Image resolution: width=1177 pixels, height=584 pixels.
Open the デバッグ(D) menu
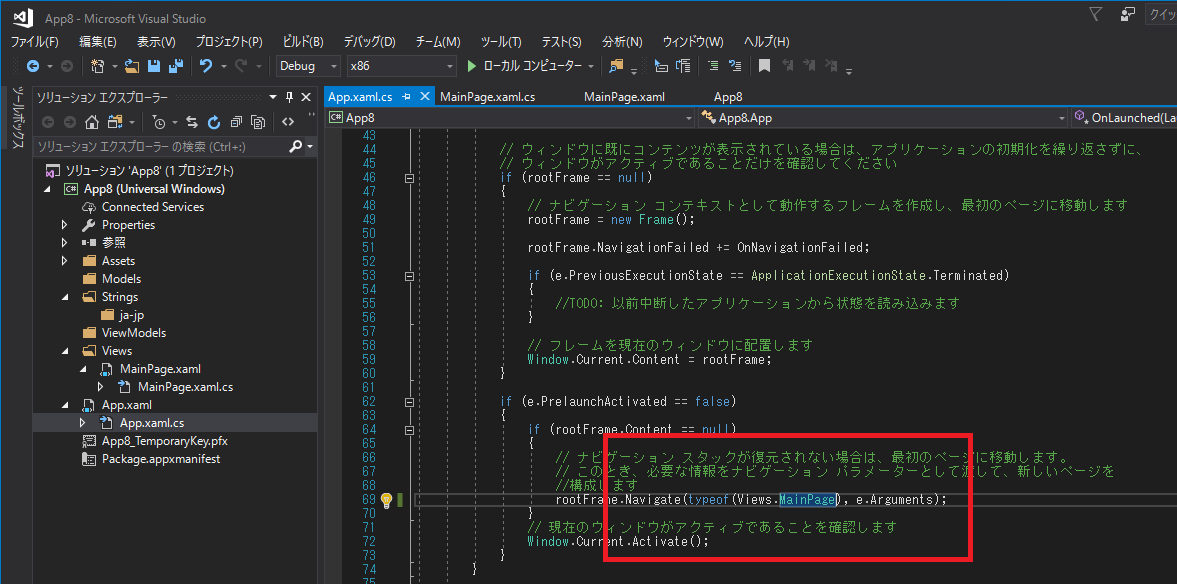coord(369,42)
